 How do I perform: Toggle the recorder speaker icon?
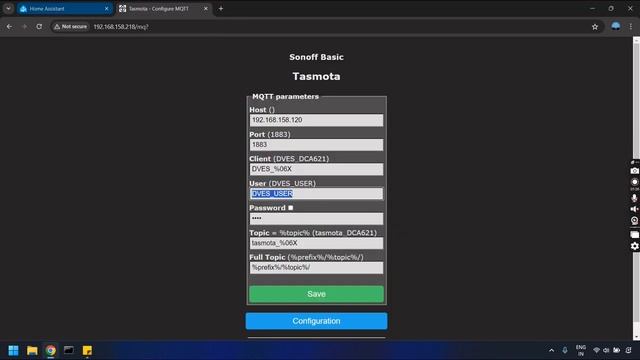click(x=634, y=209)
